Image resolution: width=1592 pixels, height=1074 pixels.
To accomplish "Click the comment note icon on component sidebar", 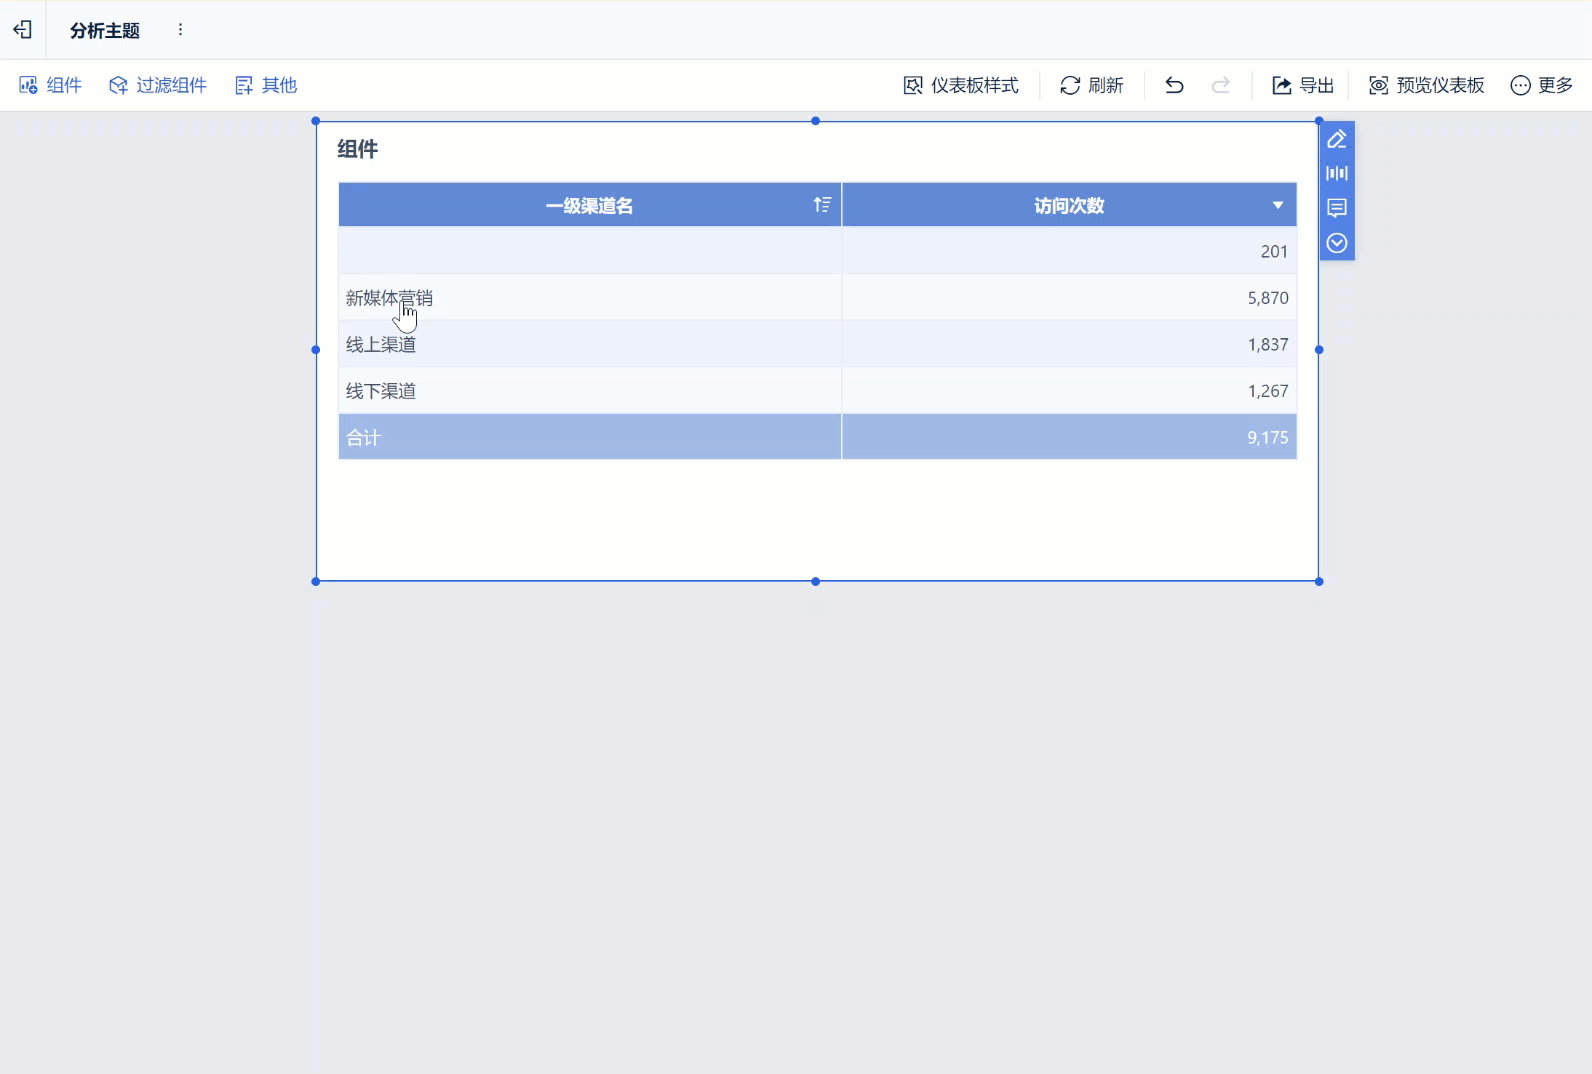I will pyautogui.click(x=1337, y=208).
